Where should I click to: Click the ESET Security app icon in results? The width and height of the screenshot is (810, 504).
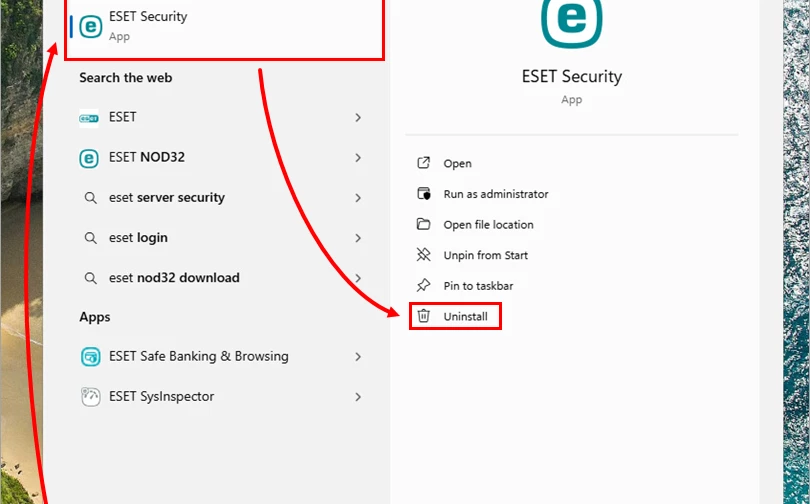pyautogui.click(x=91, y=27)
